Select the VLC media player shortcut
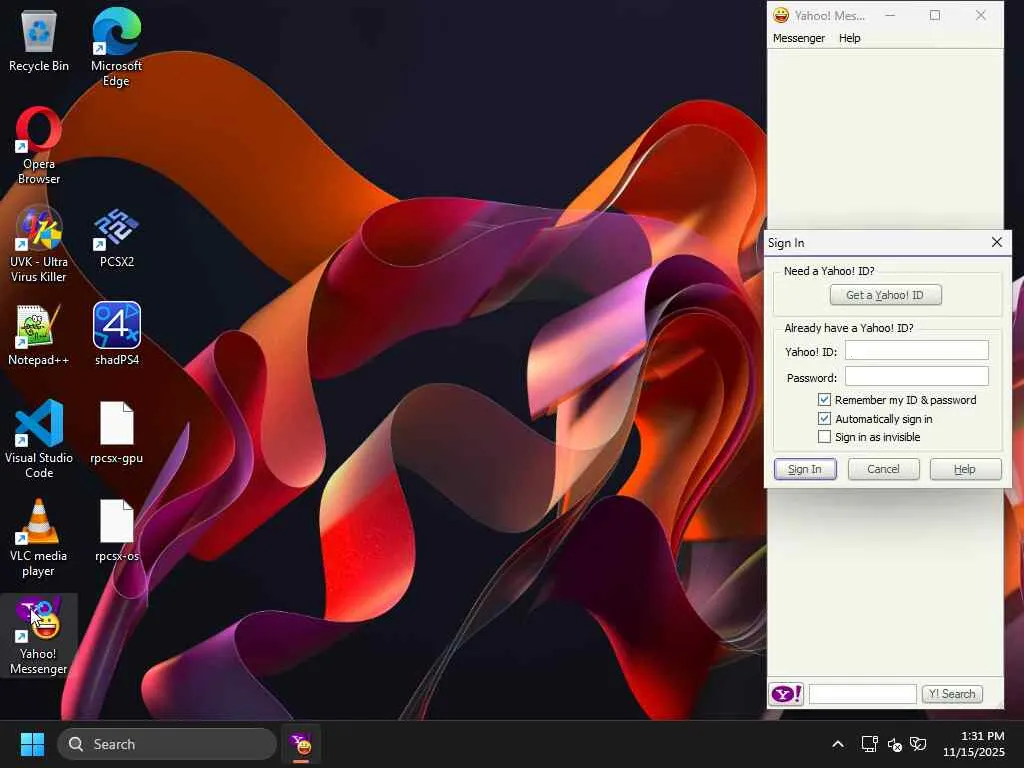1024x768 pixels. (39, 537)
